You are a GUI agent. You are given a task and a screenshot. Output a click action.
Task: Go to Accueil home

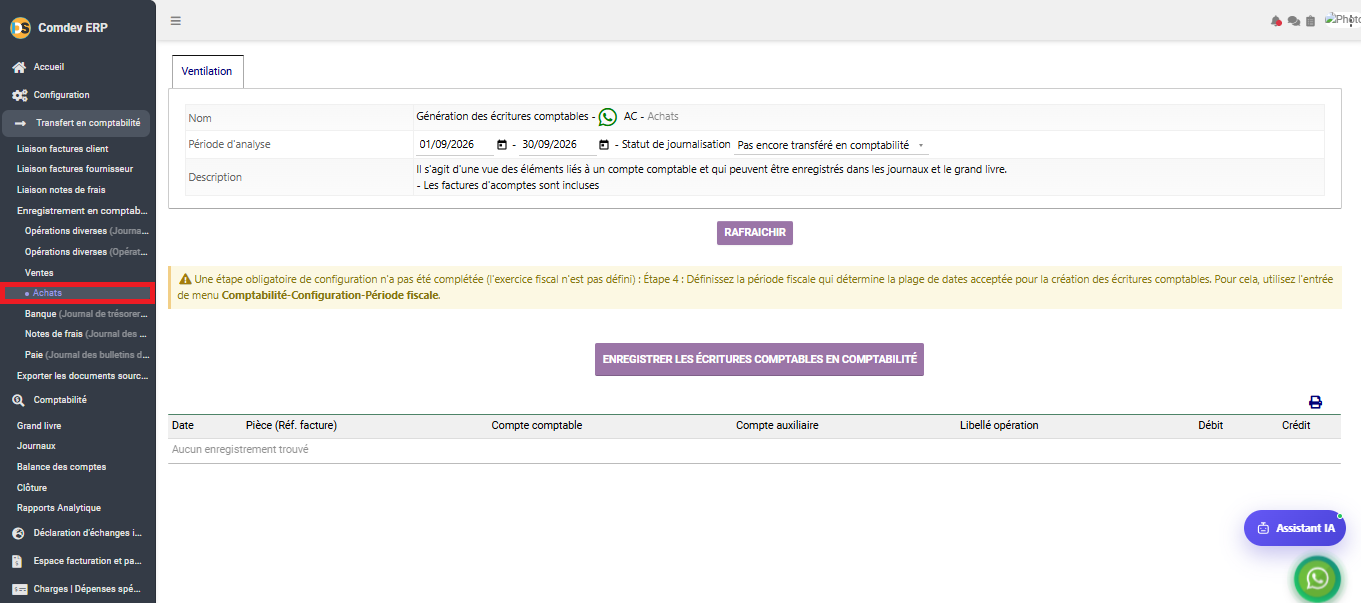49,67
